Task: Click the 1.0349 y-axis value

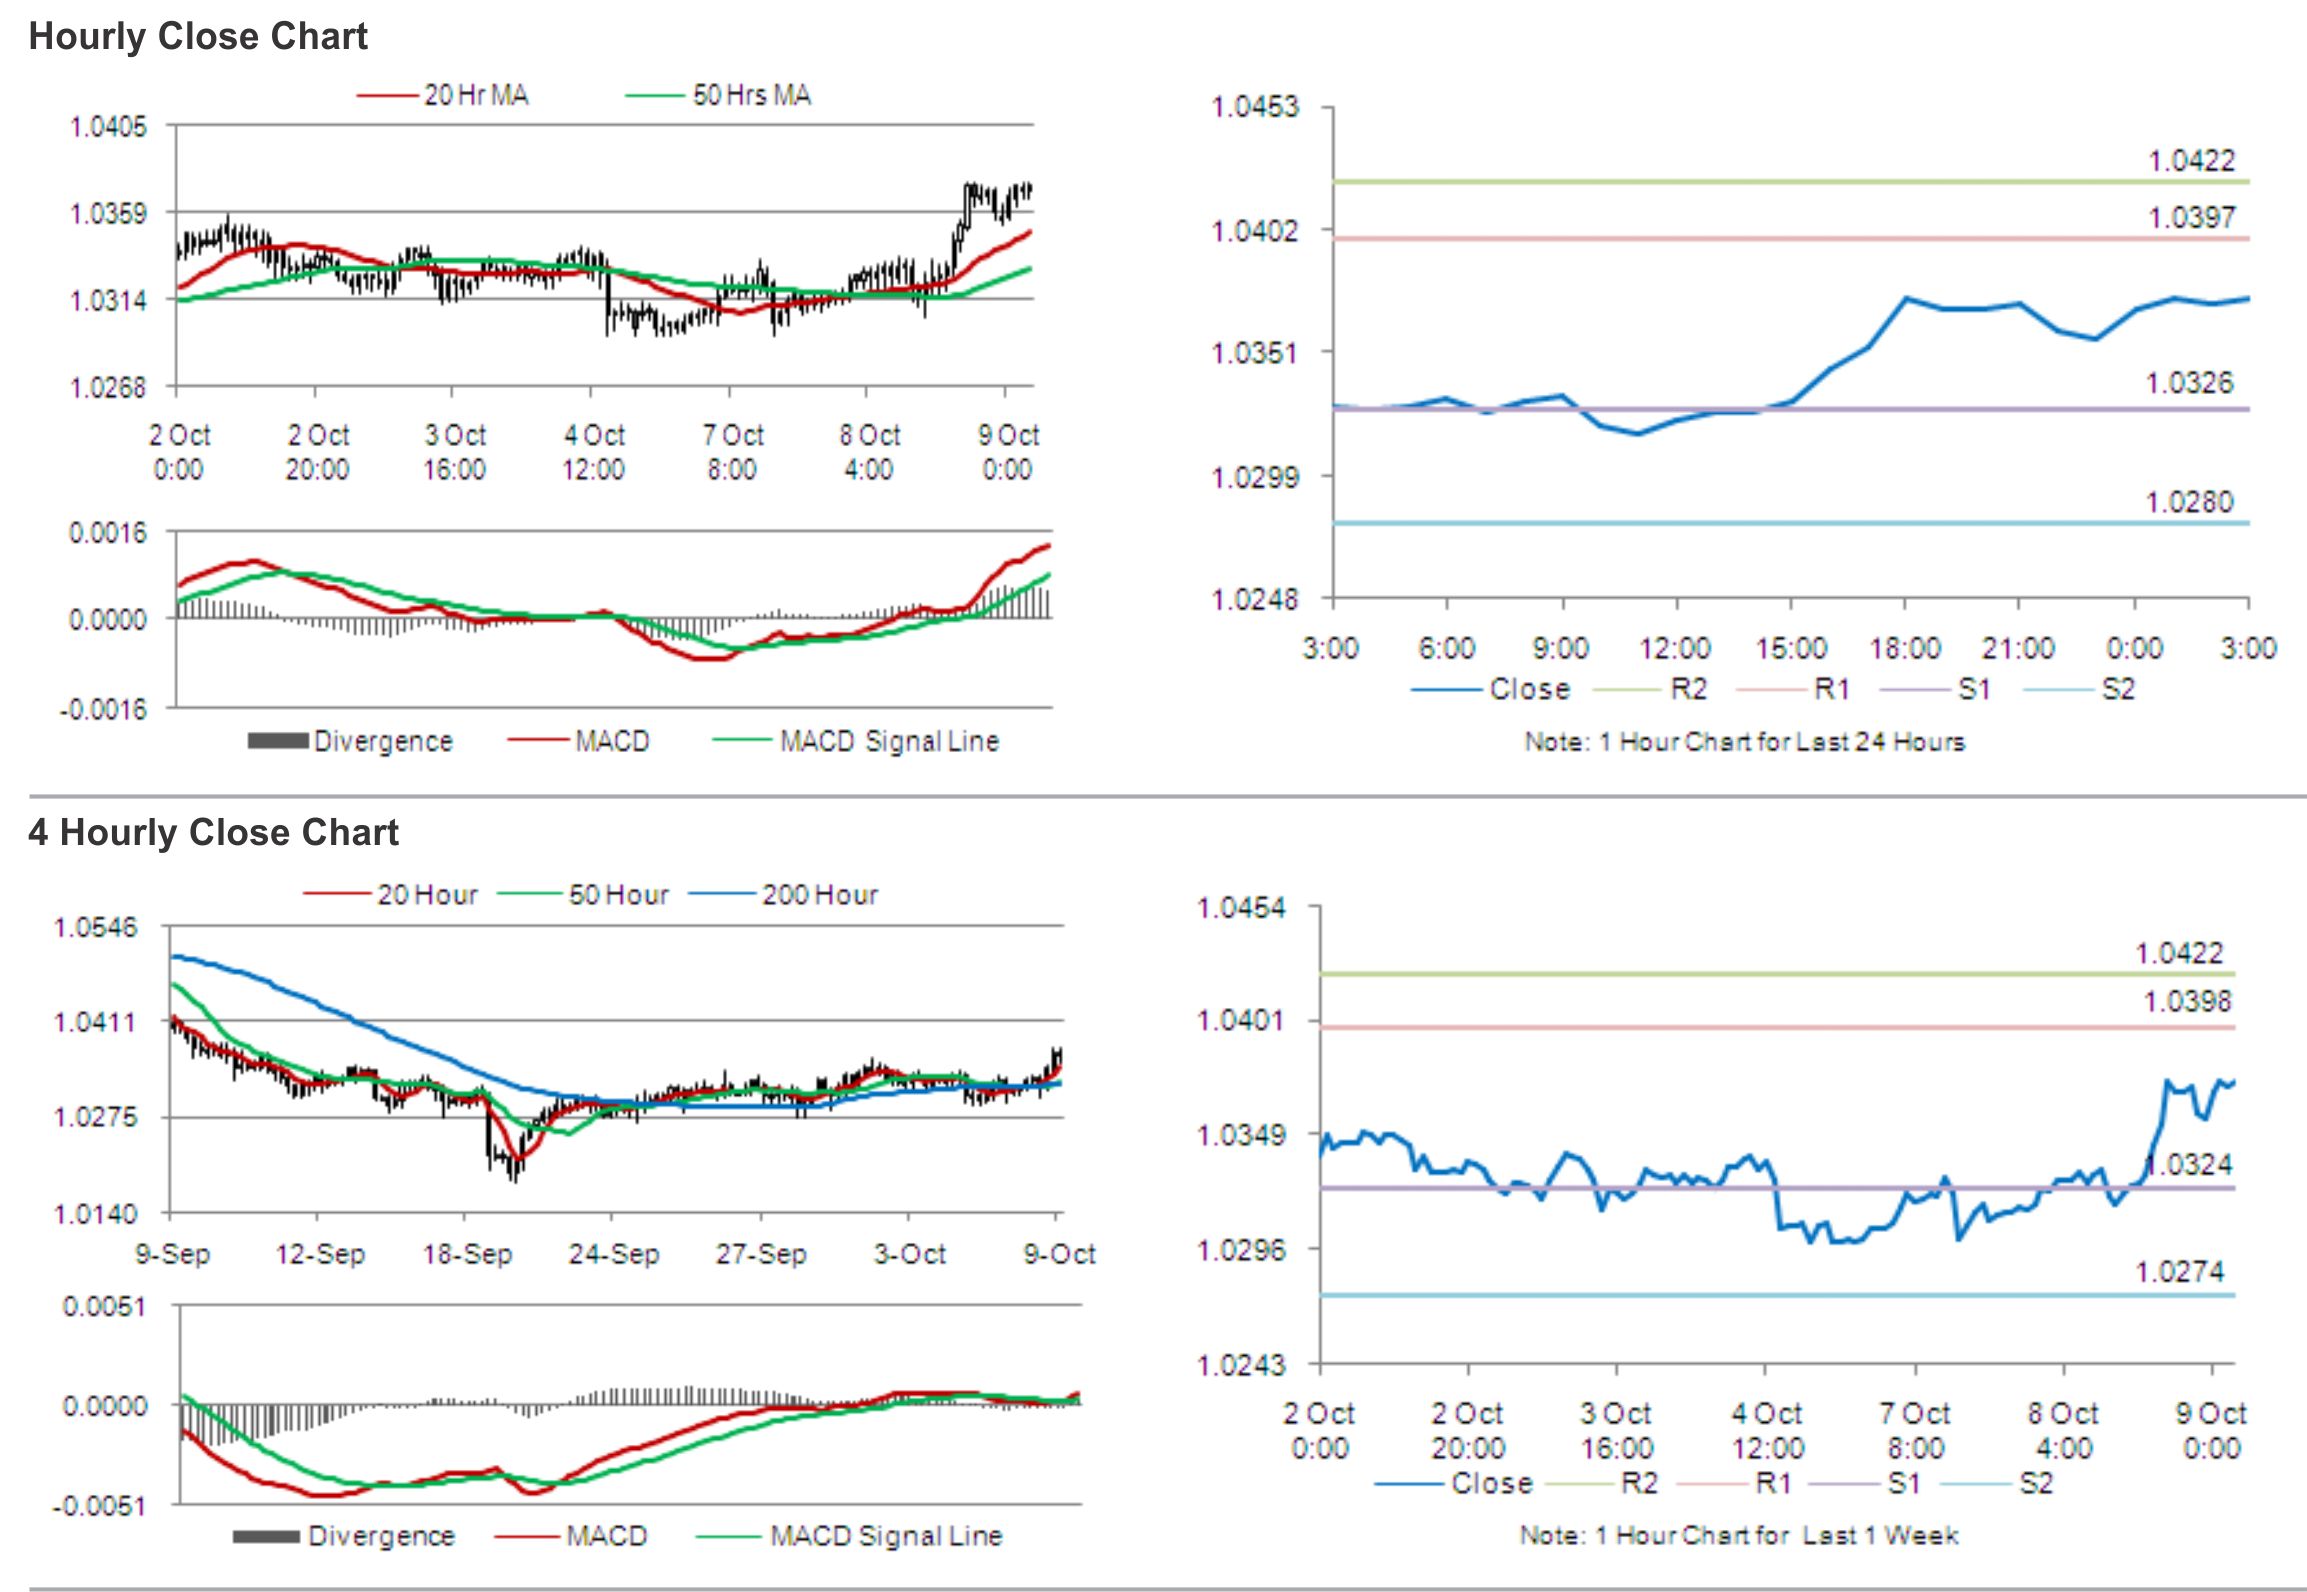Action: click(1241, 1135)
